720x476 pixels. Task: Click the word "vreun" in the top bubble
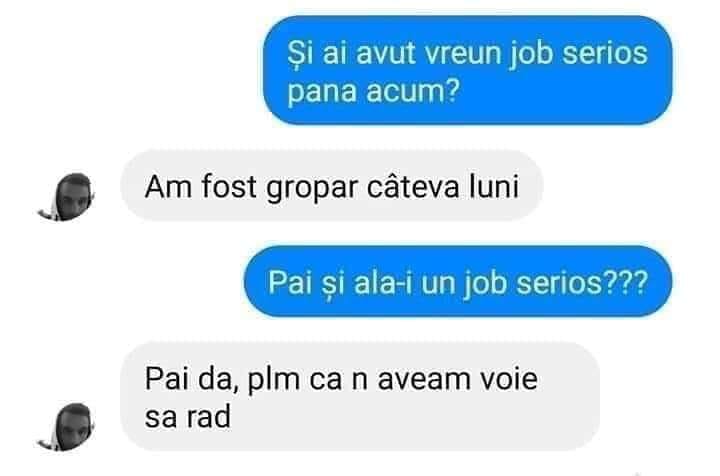(462, 54)
